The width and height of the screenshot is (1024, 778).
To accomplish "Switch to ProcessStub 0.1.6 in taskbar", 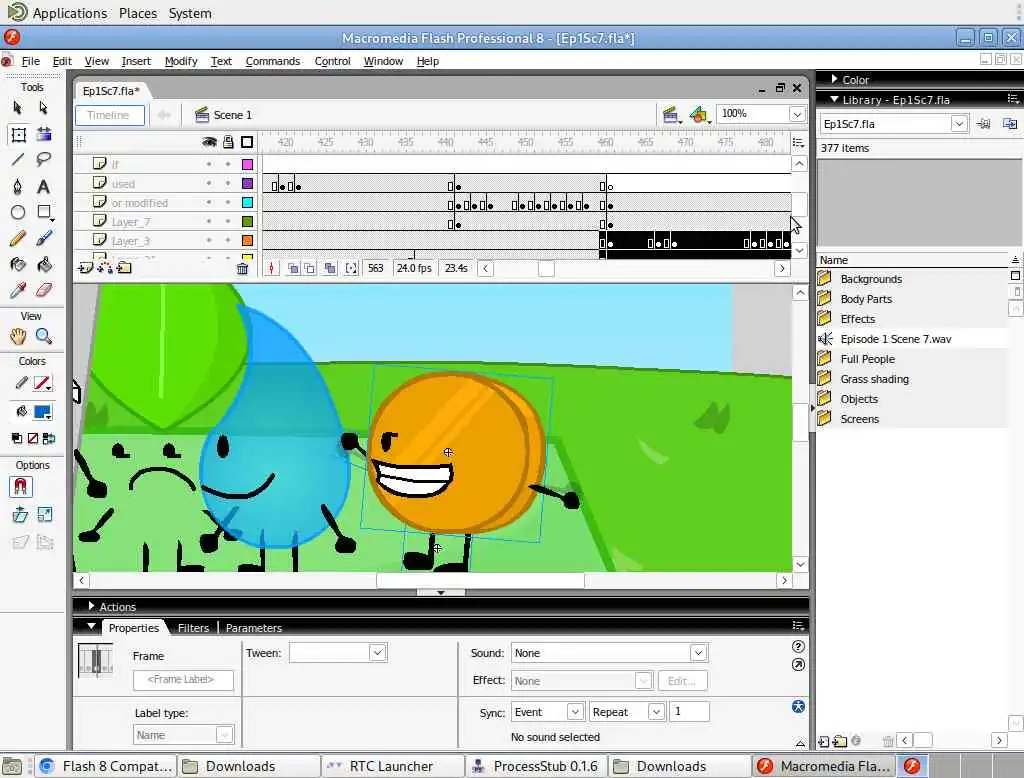I will tap(536, 766).
